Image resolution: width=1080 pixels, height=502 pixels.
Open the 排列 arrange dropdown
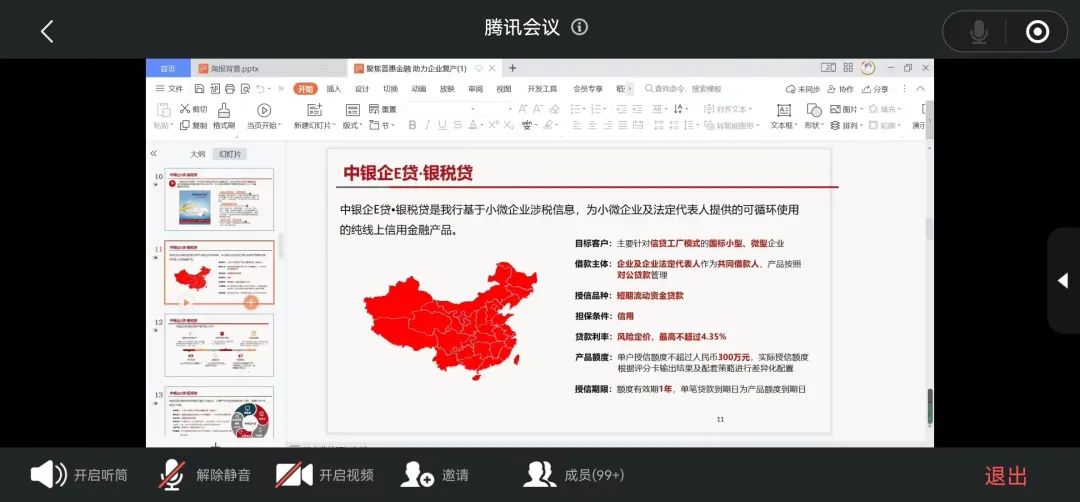tap(846, 125)
